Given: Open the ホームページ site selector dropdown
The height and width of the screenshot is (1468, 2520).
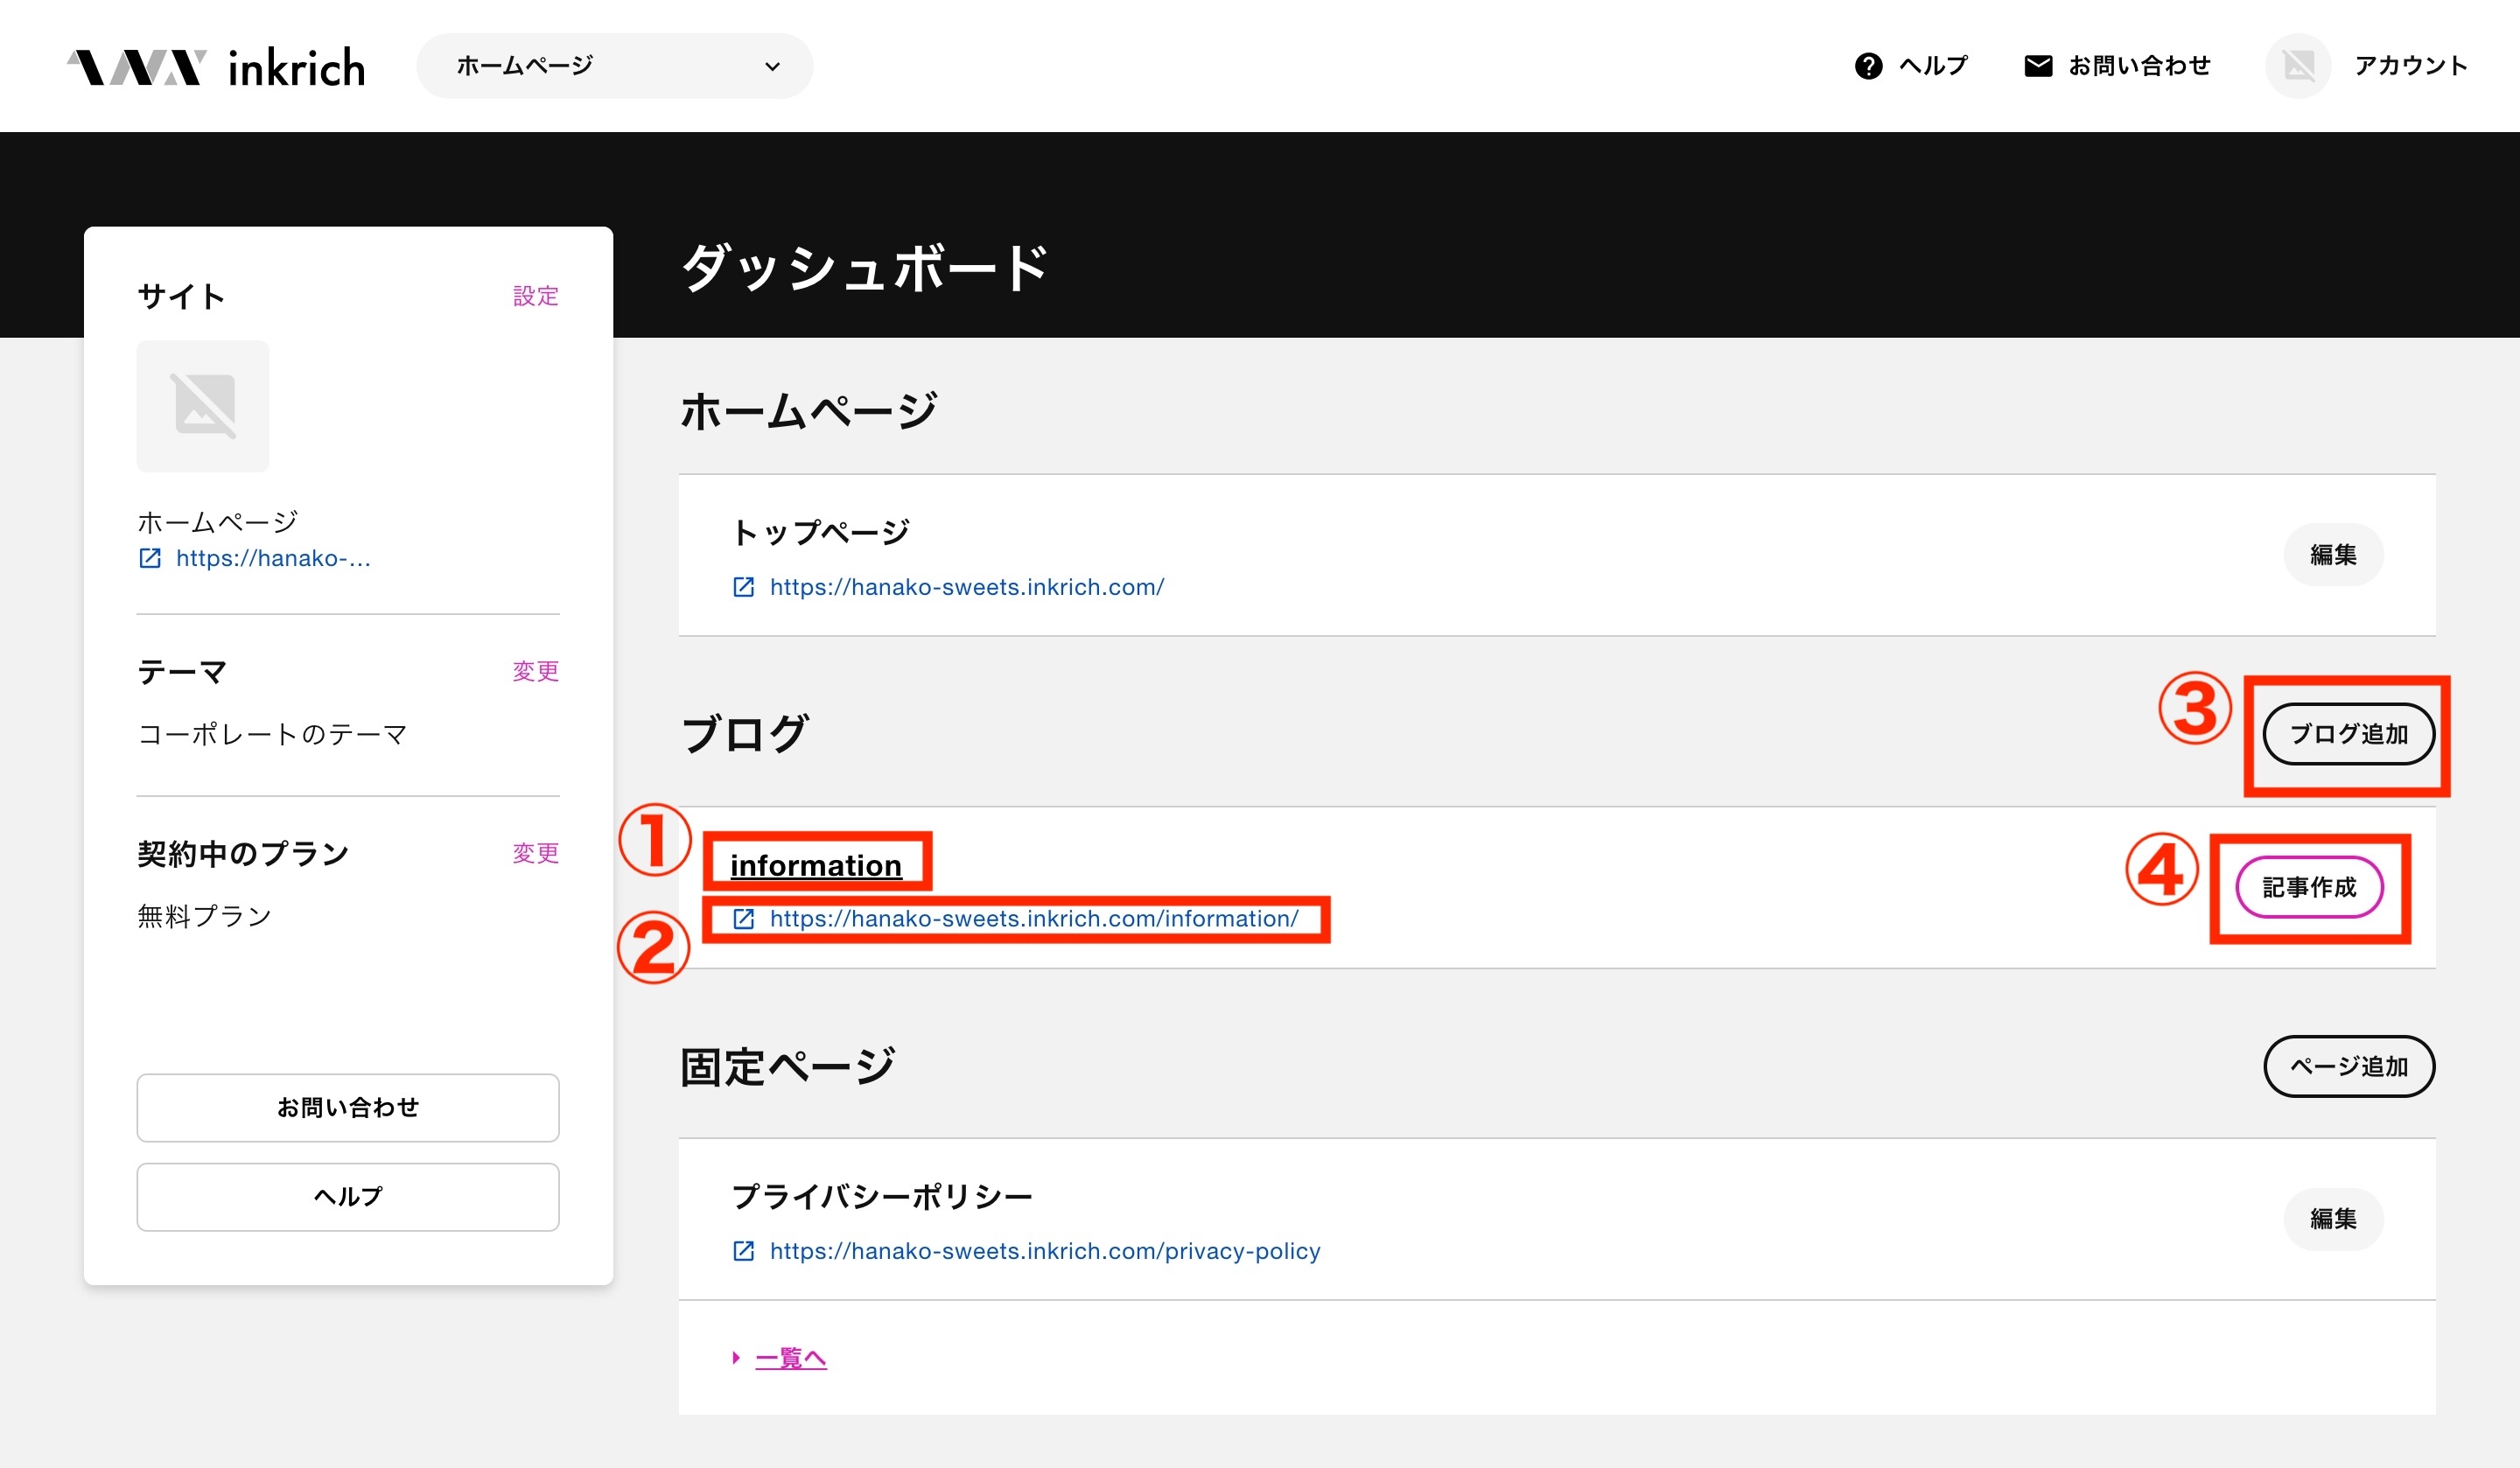Looking at the screenshot, I should click(x=614, y=66).
